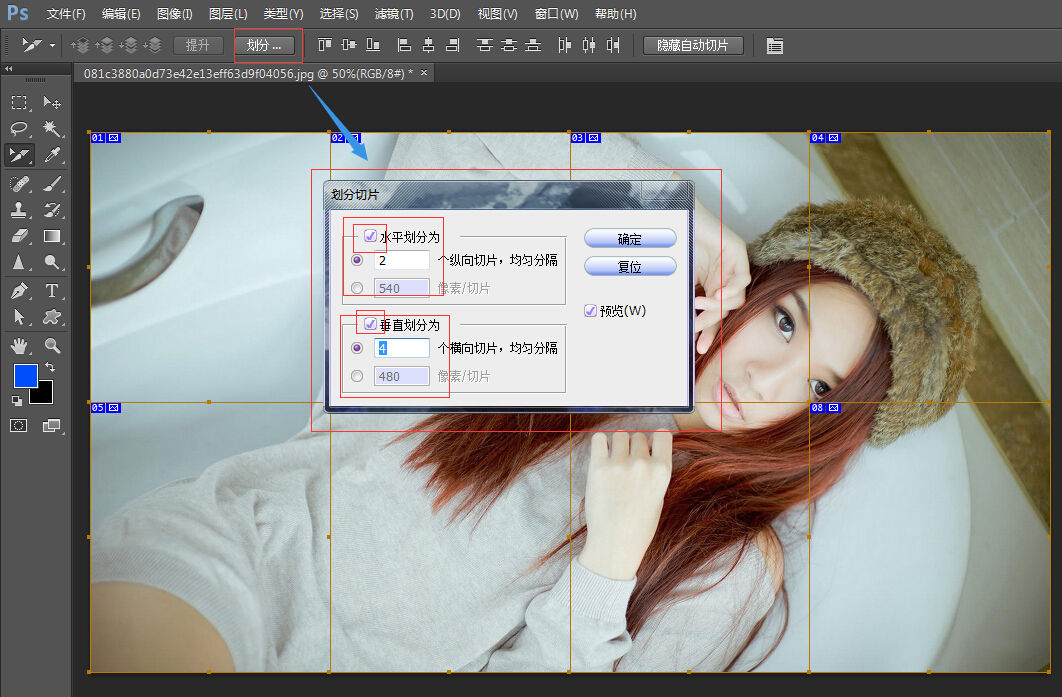
Task: Select the 540 像素/切片 radio button
Action: pyautogui.click(x=358, y=288)
